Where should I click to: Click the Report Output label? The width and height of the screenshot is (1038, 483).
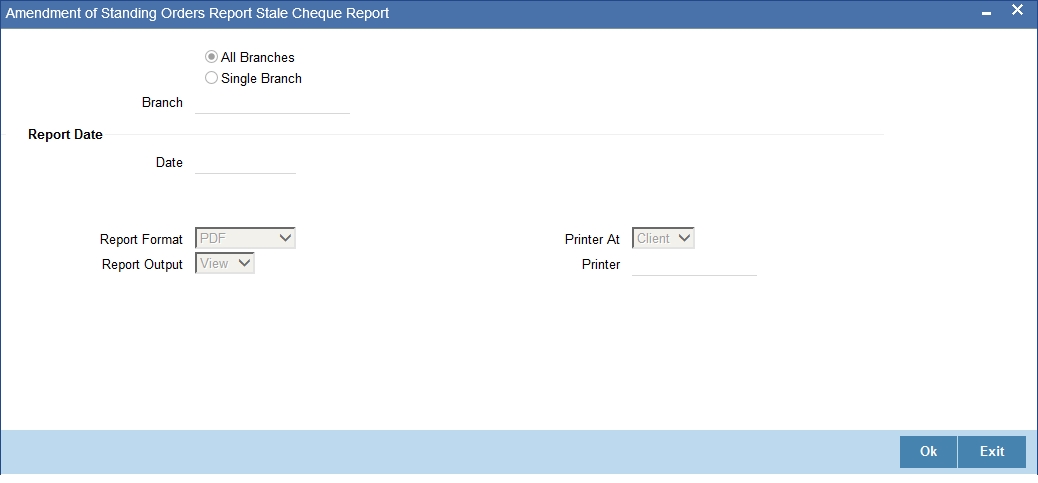click(x=142, y=265)
